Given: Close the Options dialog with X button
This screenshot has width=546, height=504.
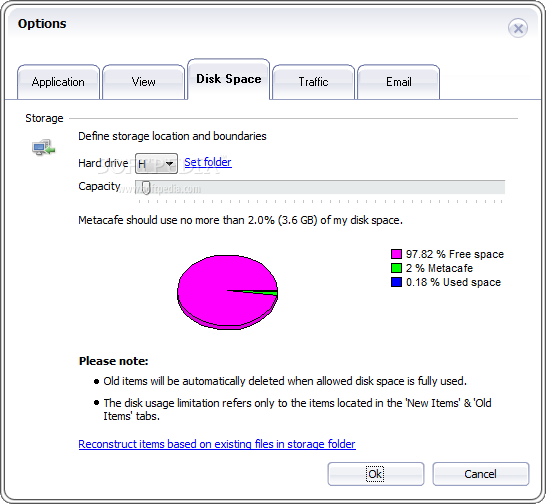Looking at the screenshot, I should pos(518,28).
